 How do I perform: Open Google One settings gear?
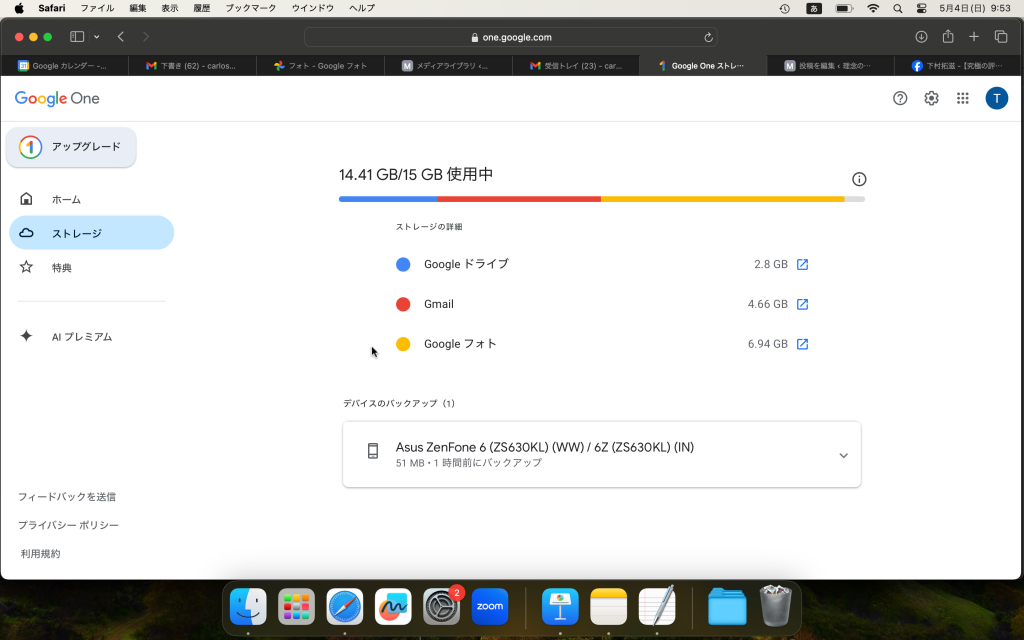tap(931, 98)
